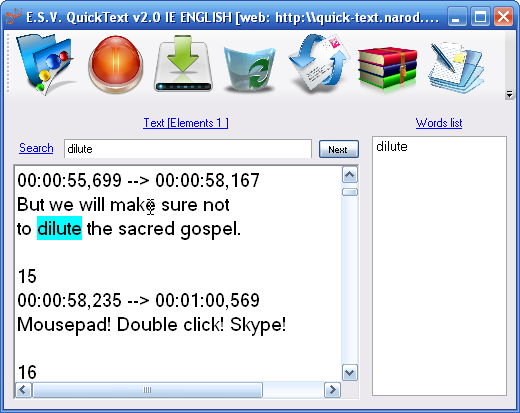Click the vertical scrollbar down arrow

point(350,372)
